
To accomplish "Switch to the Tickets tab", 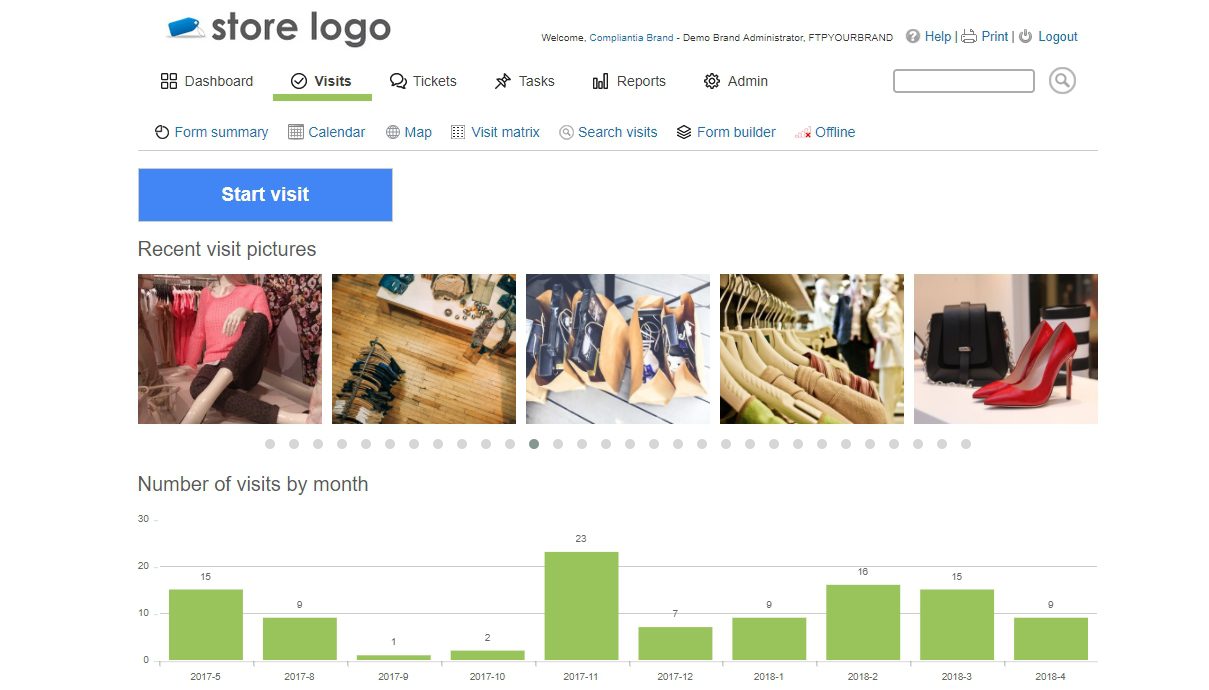I will [423, 81].
